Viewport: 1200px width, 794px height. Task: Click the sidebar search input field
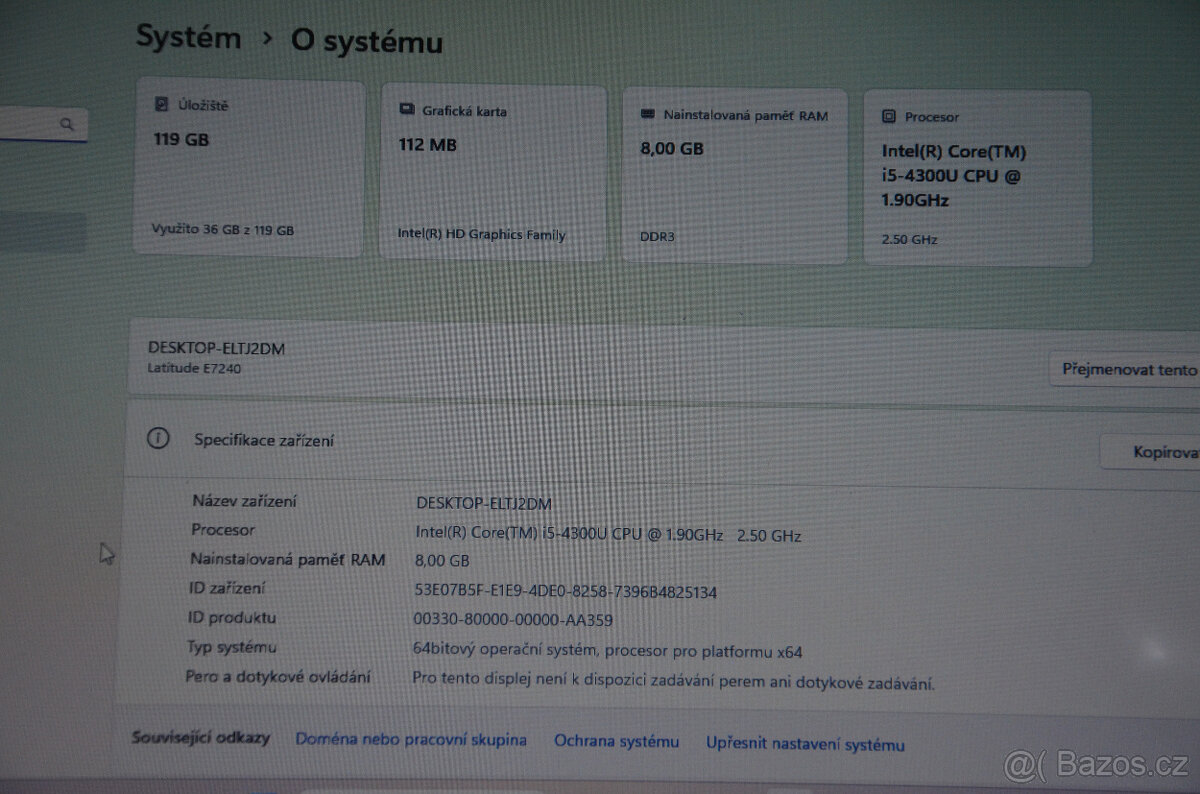click(x=43, y=125)
